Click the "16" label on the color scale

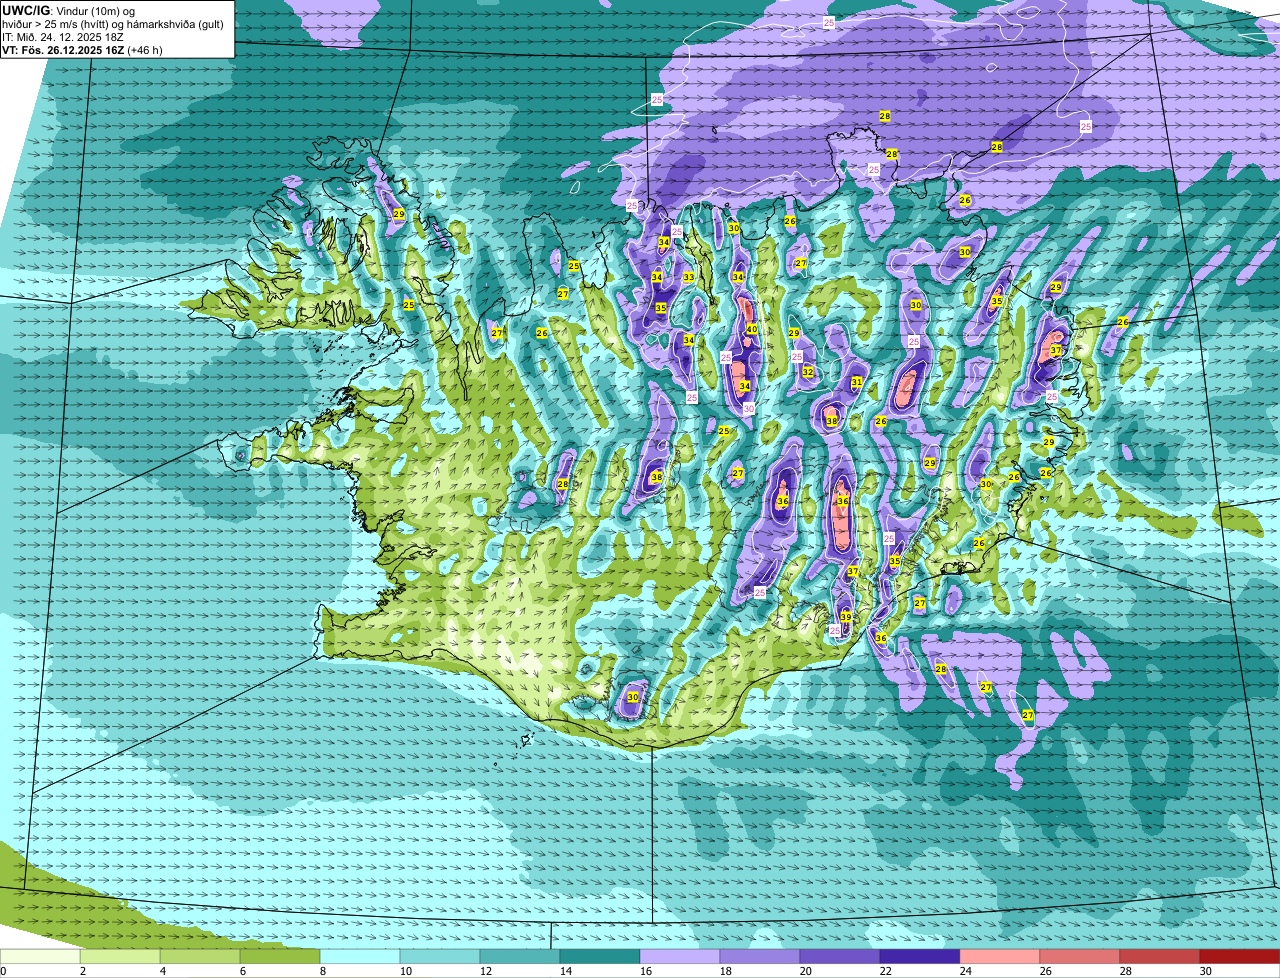coord(646,971)
